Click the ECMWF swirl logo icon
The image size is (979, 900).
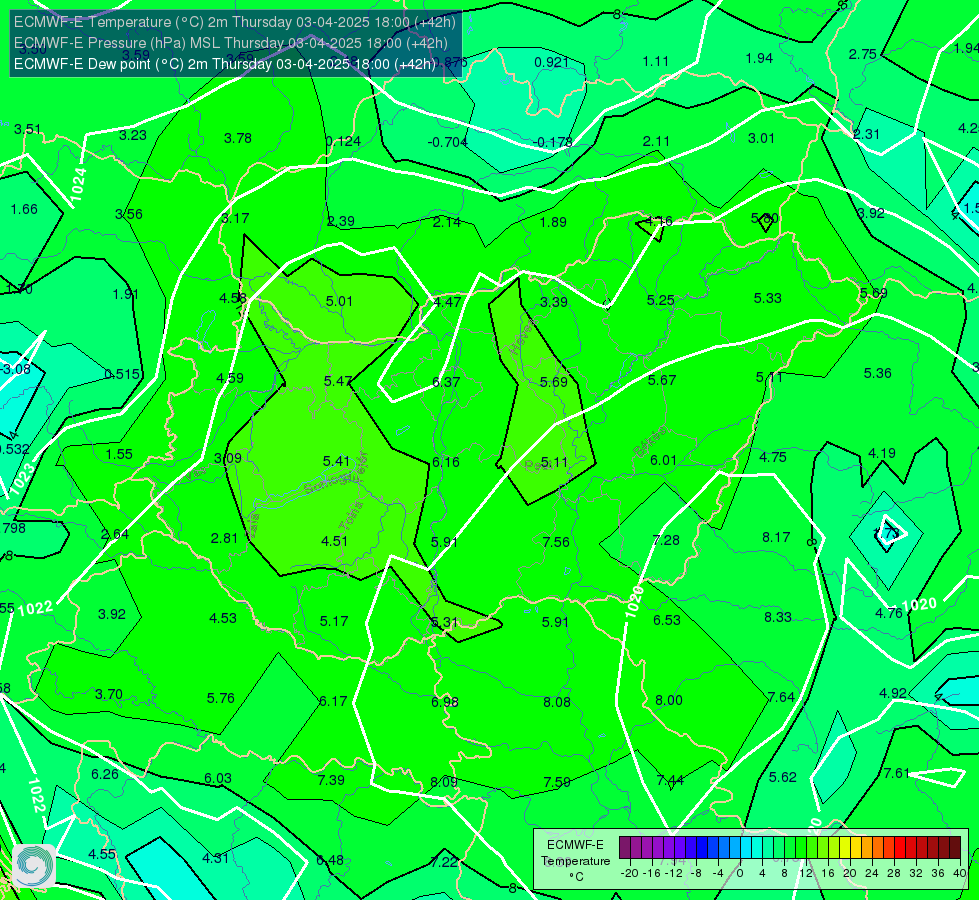(34, 866)
